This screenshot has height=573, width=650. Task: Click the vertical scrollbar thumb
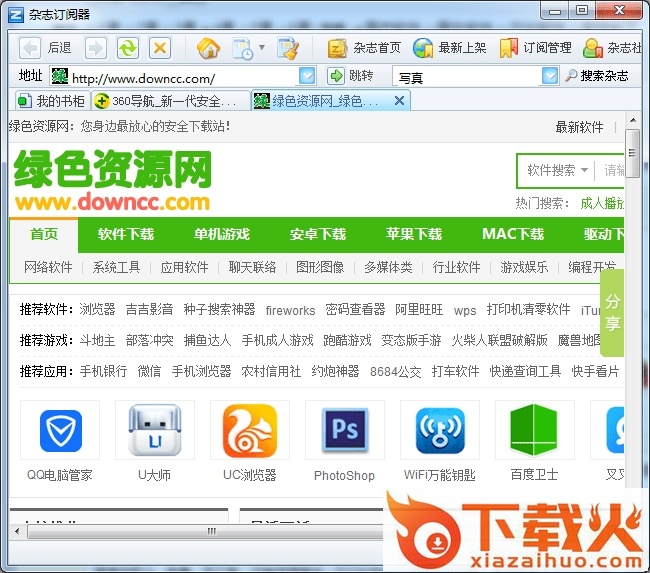click(632, 153)
